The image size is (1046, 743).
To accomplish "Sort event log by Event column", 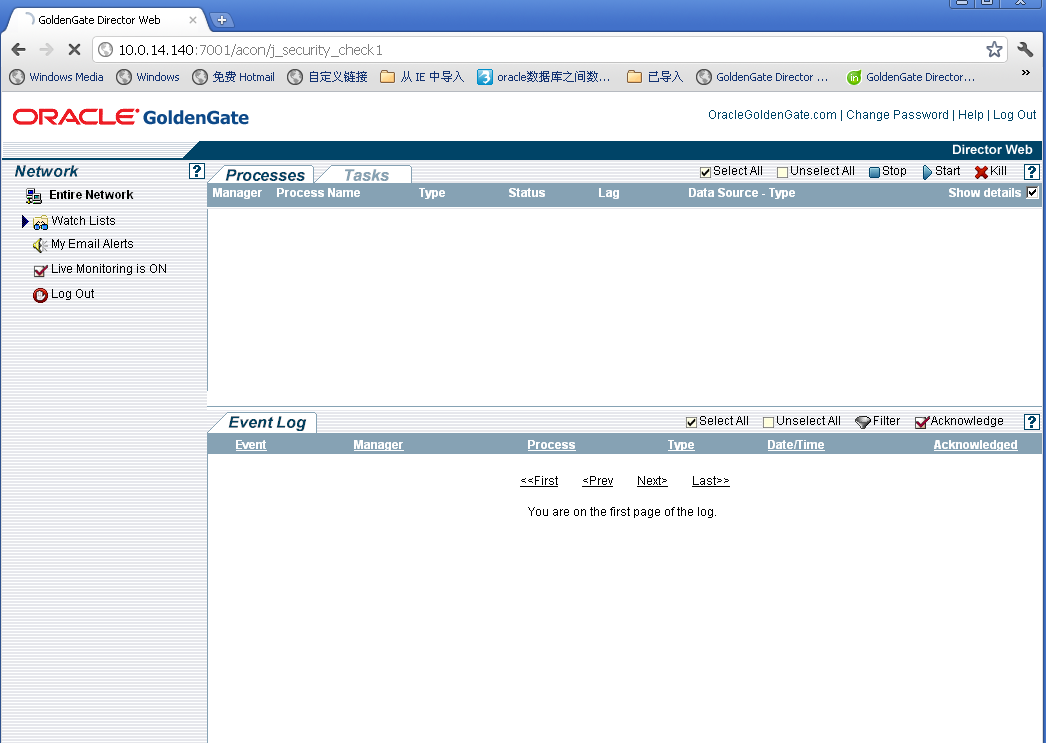I will tap(251, 445).
